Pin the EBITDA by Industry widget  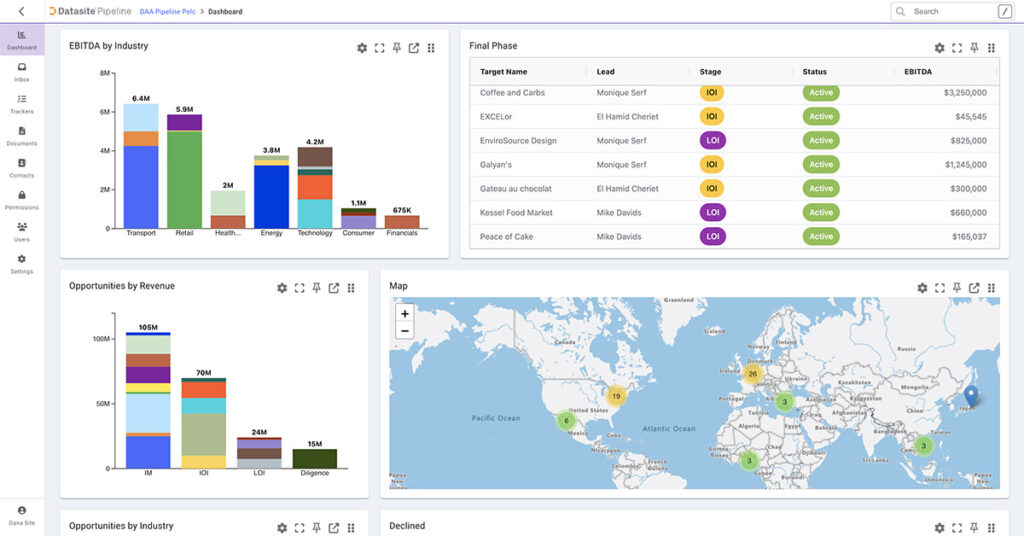coord(397,48)
